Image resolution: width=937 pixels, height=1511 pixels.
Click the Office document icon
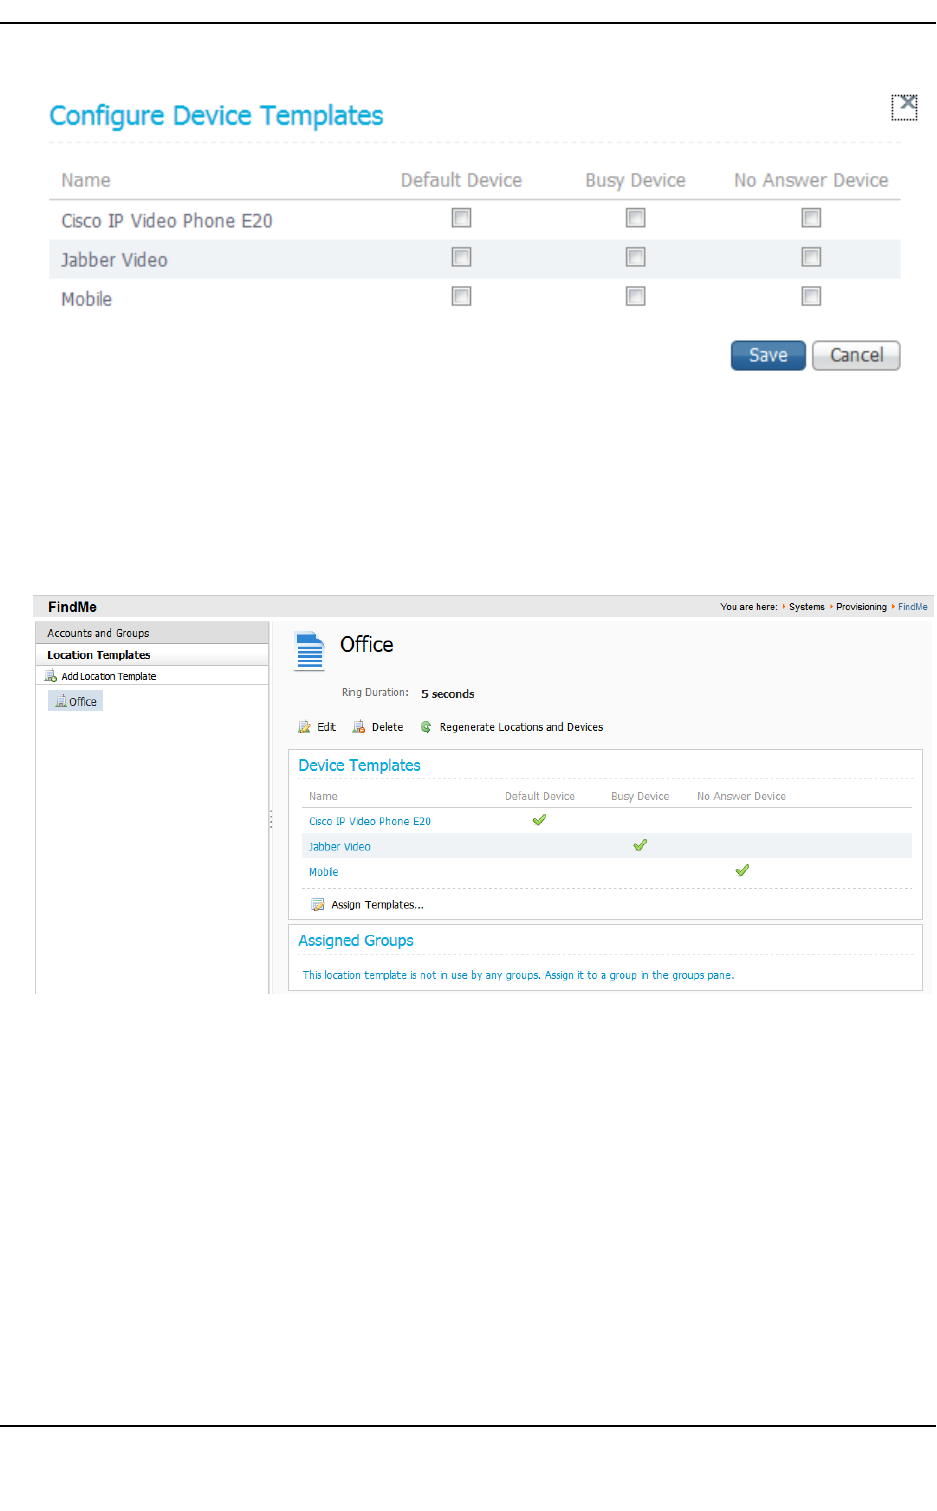coord(310,650)
